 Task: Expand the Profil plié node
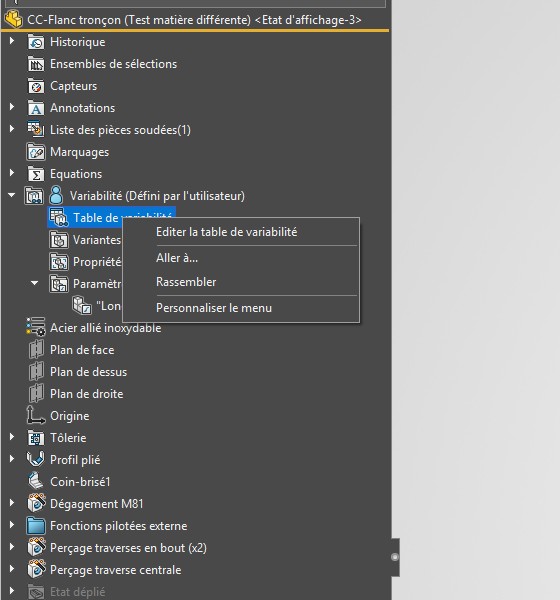(x=12, y=458)
